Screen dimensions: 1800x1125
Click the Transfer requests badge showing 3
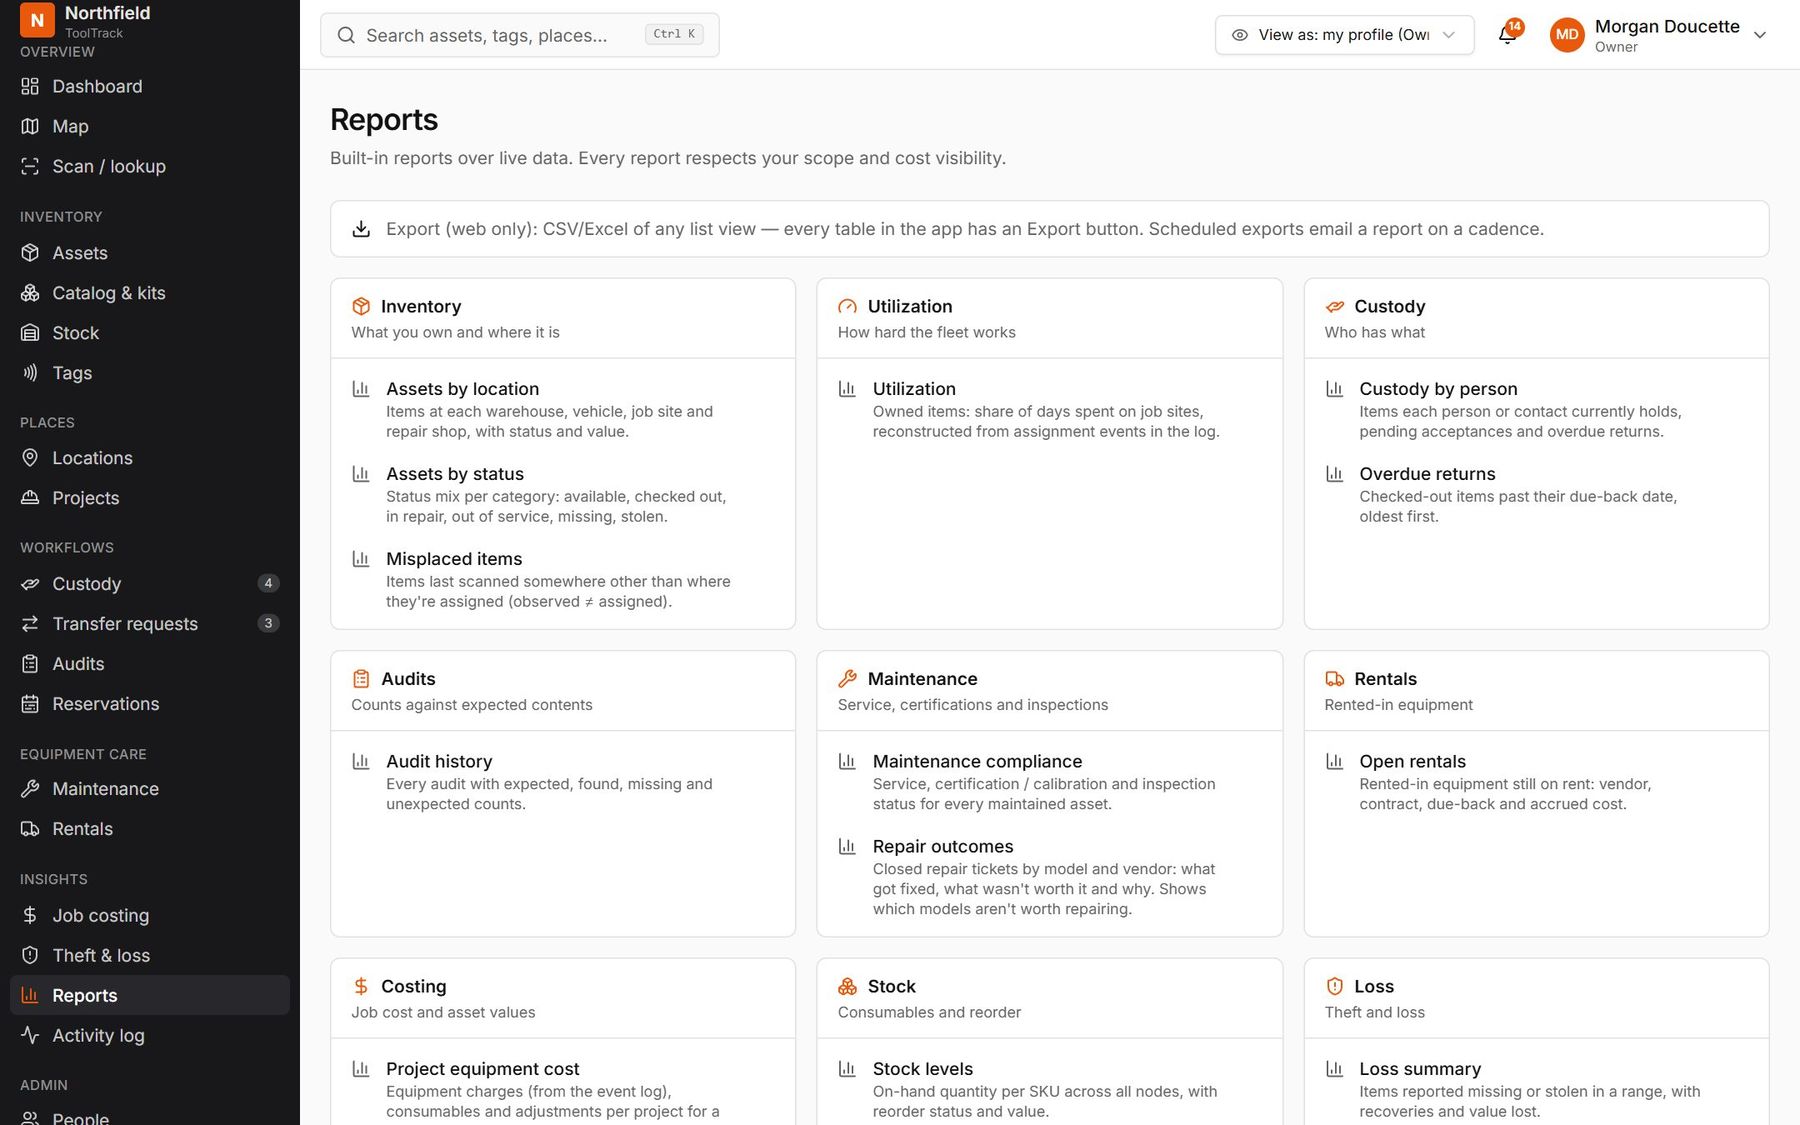point(268,623)
